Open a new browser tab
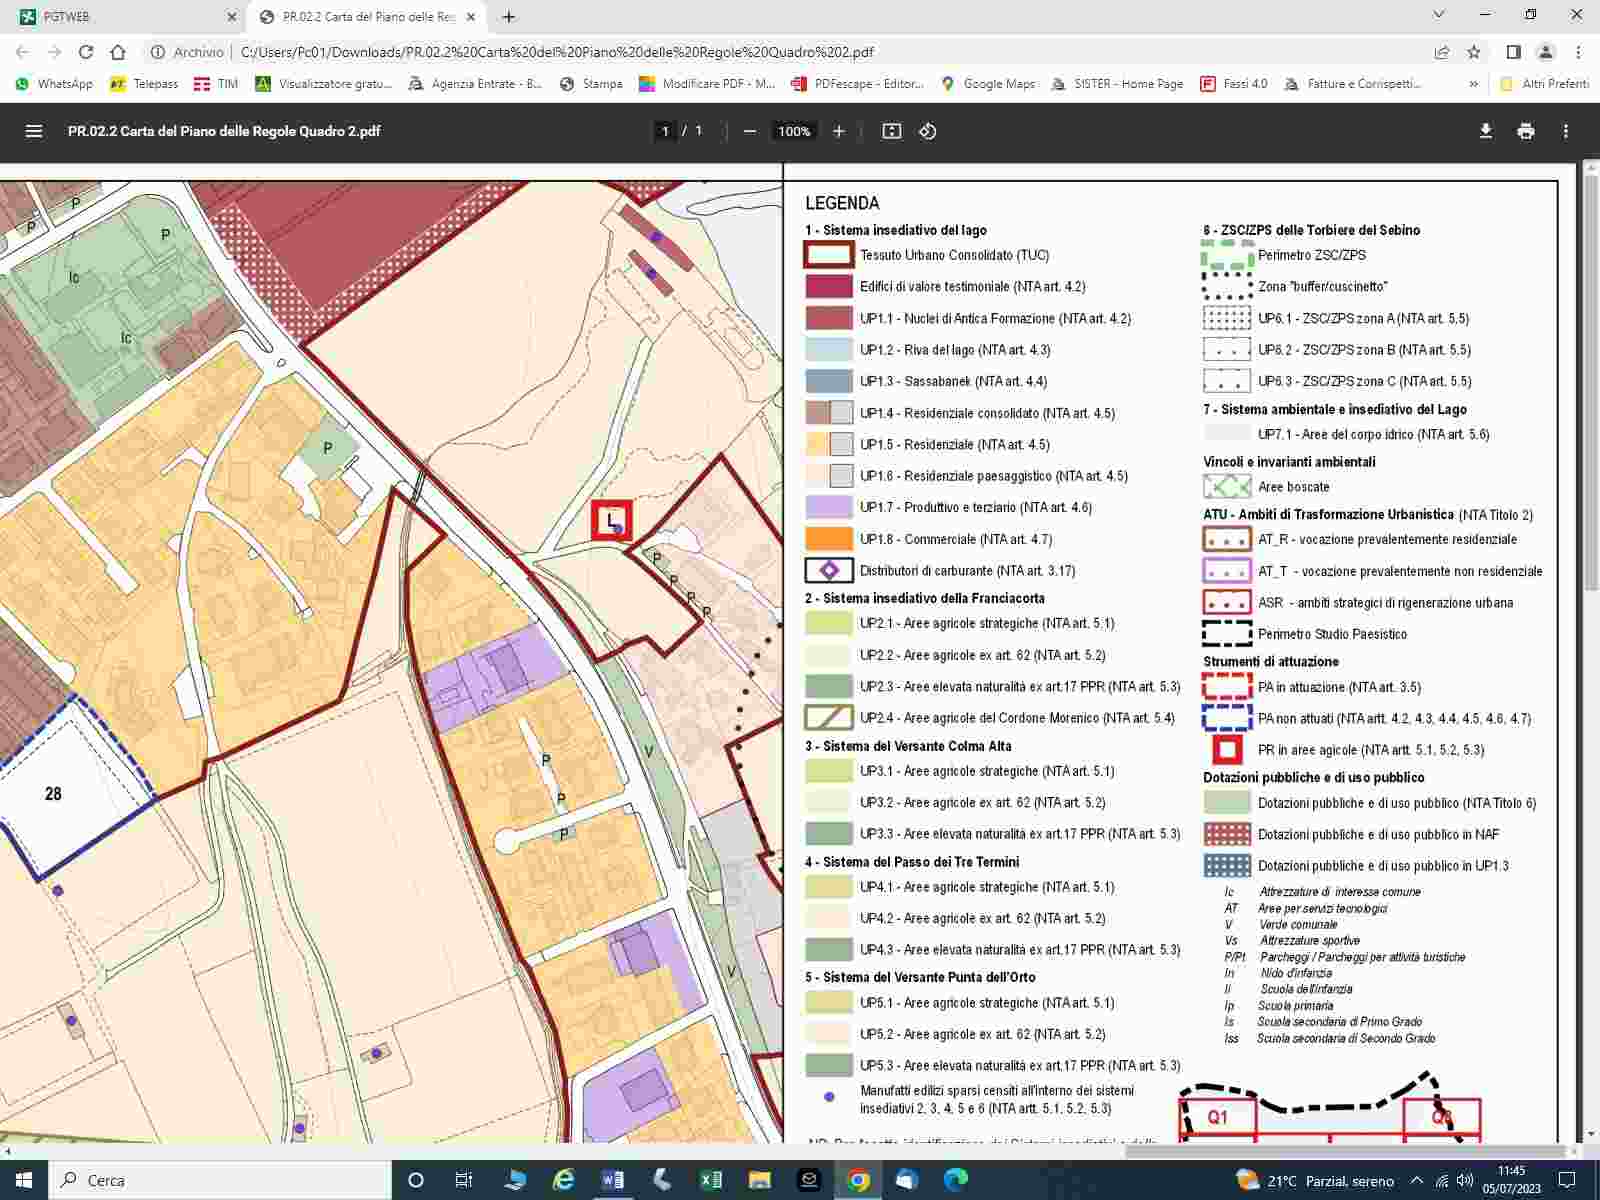 (x=509, y=16)
